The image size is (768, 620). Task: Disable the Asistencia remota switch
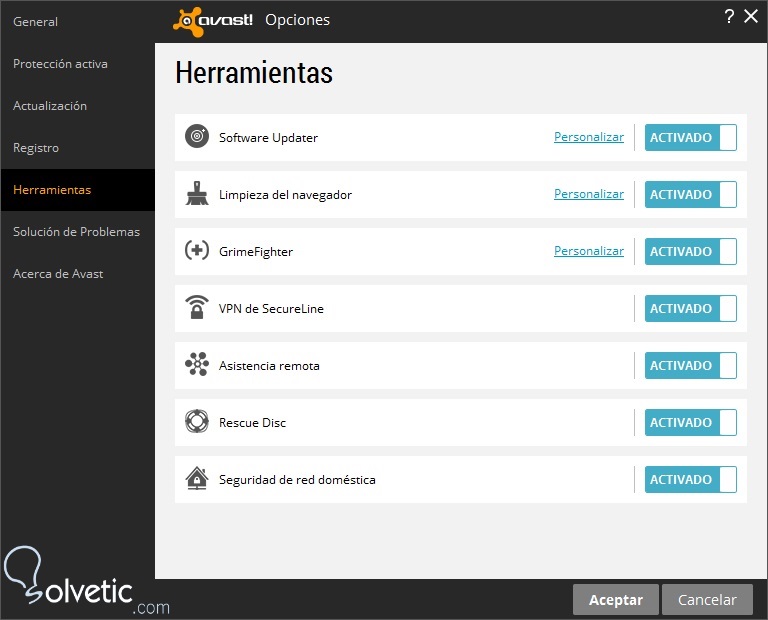(x=691, y=365)
